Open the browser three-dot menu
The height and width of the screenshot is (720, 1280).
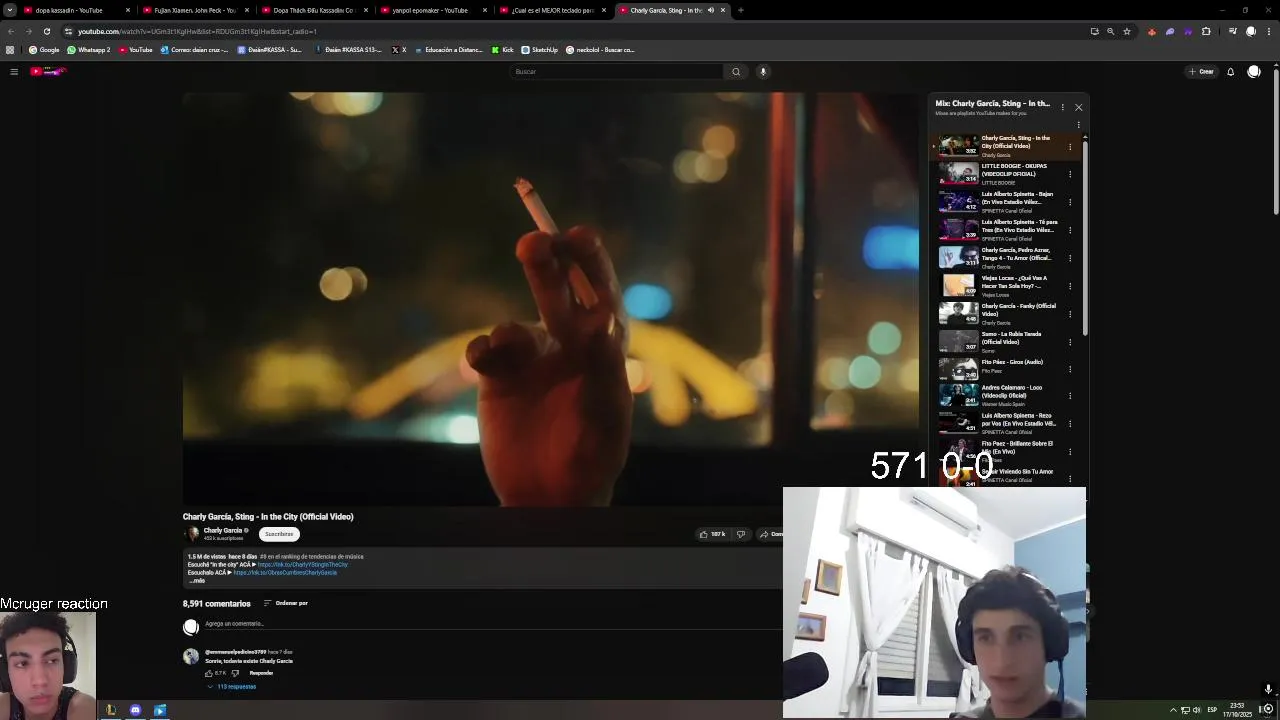tap(1269, 31)
